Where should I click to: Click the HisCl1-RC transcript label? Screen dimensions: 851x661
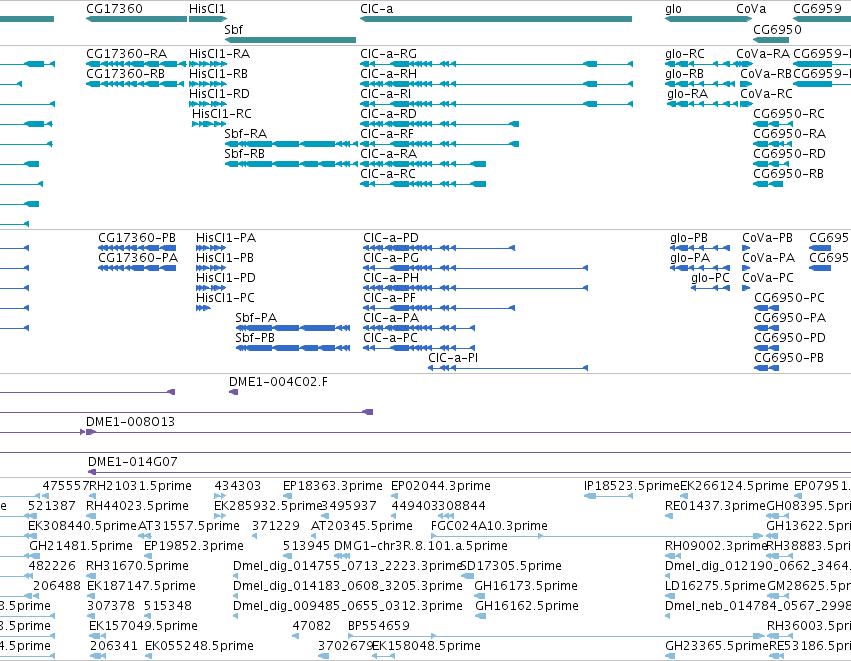222,114
